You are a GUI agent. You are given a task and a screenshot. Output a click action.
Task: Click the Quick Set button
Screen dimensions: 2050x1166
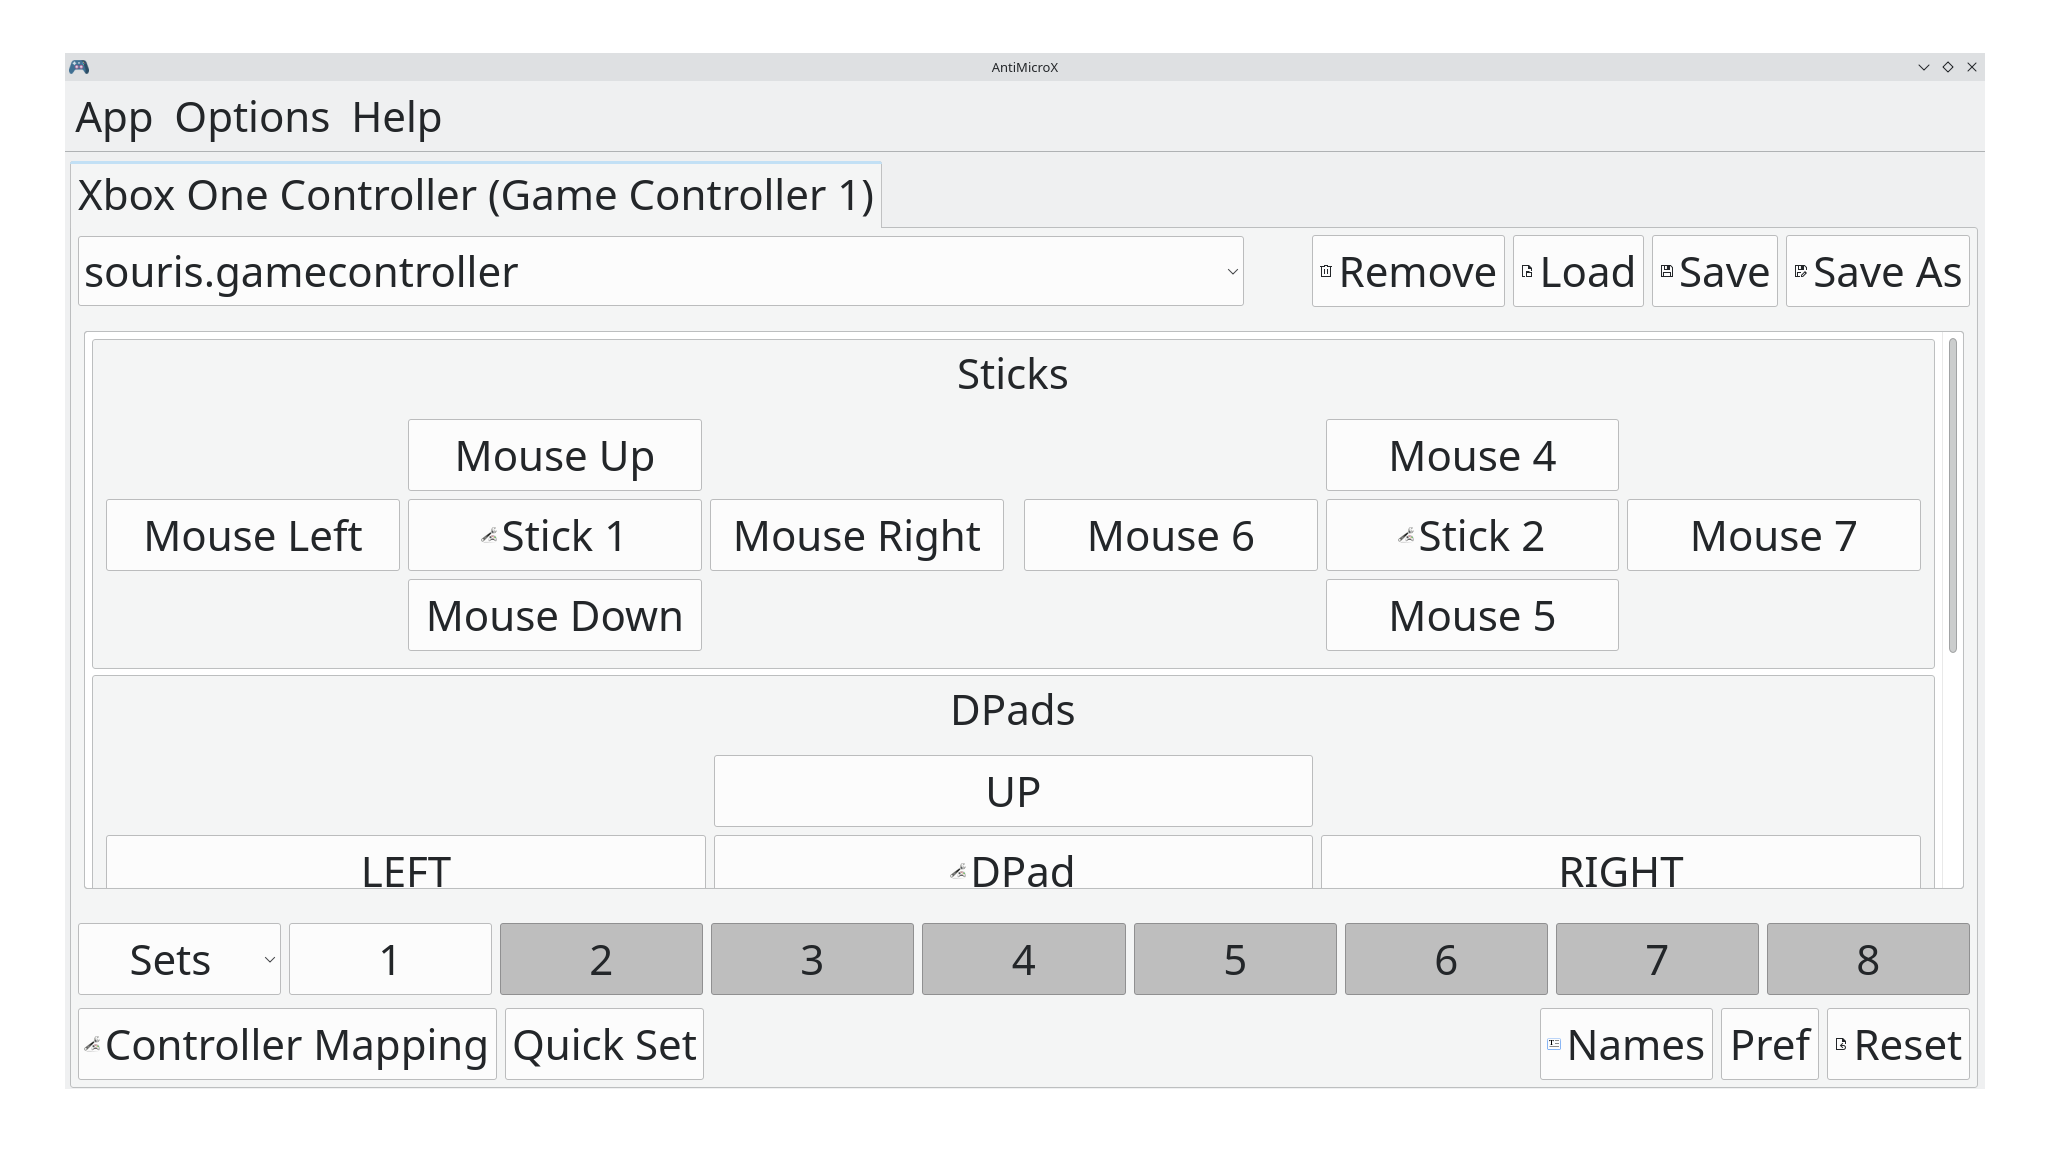604,1044
